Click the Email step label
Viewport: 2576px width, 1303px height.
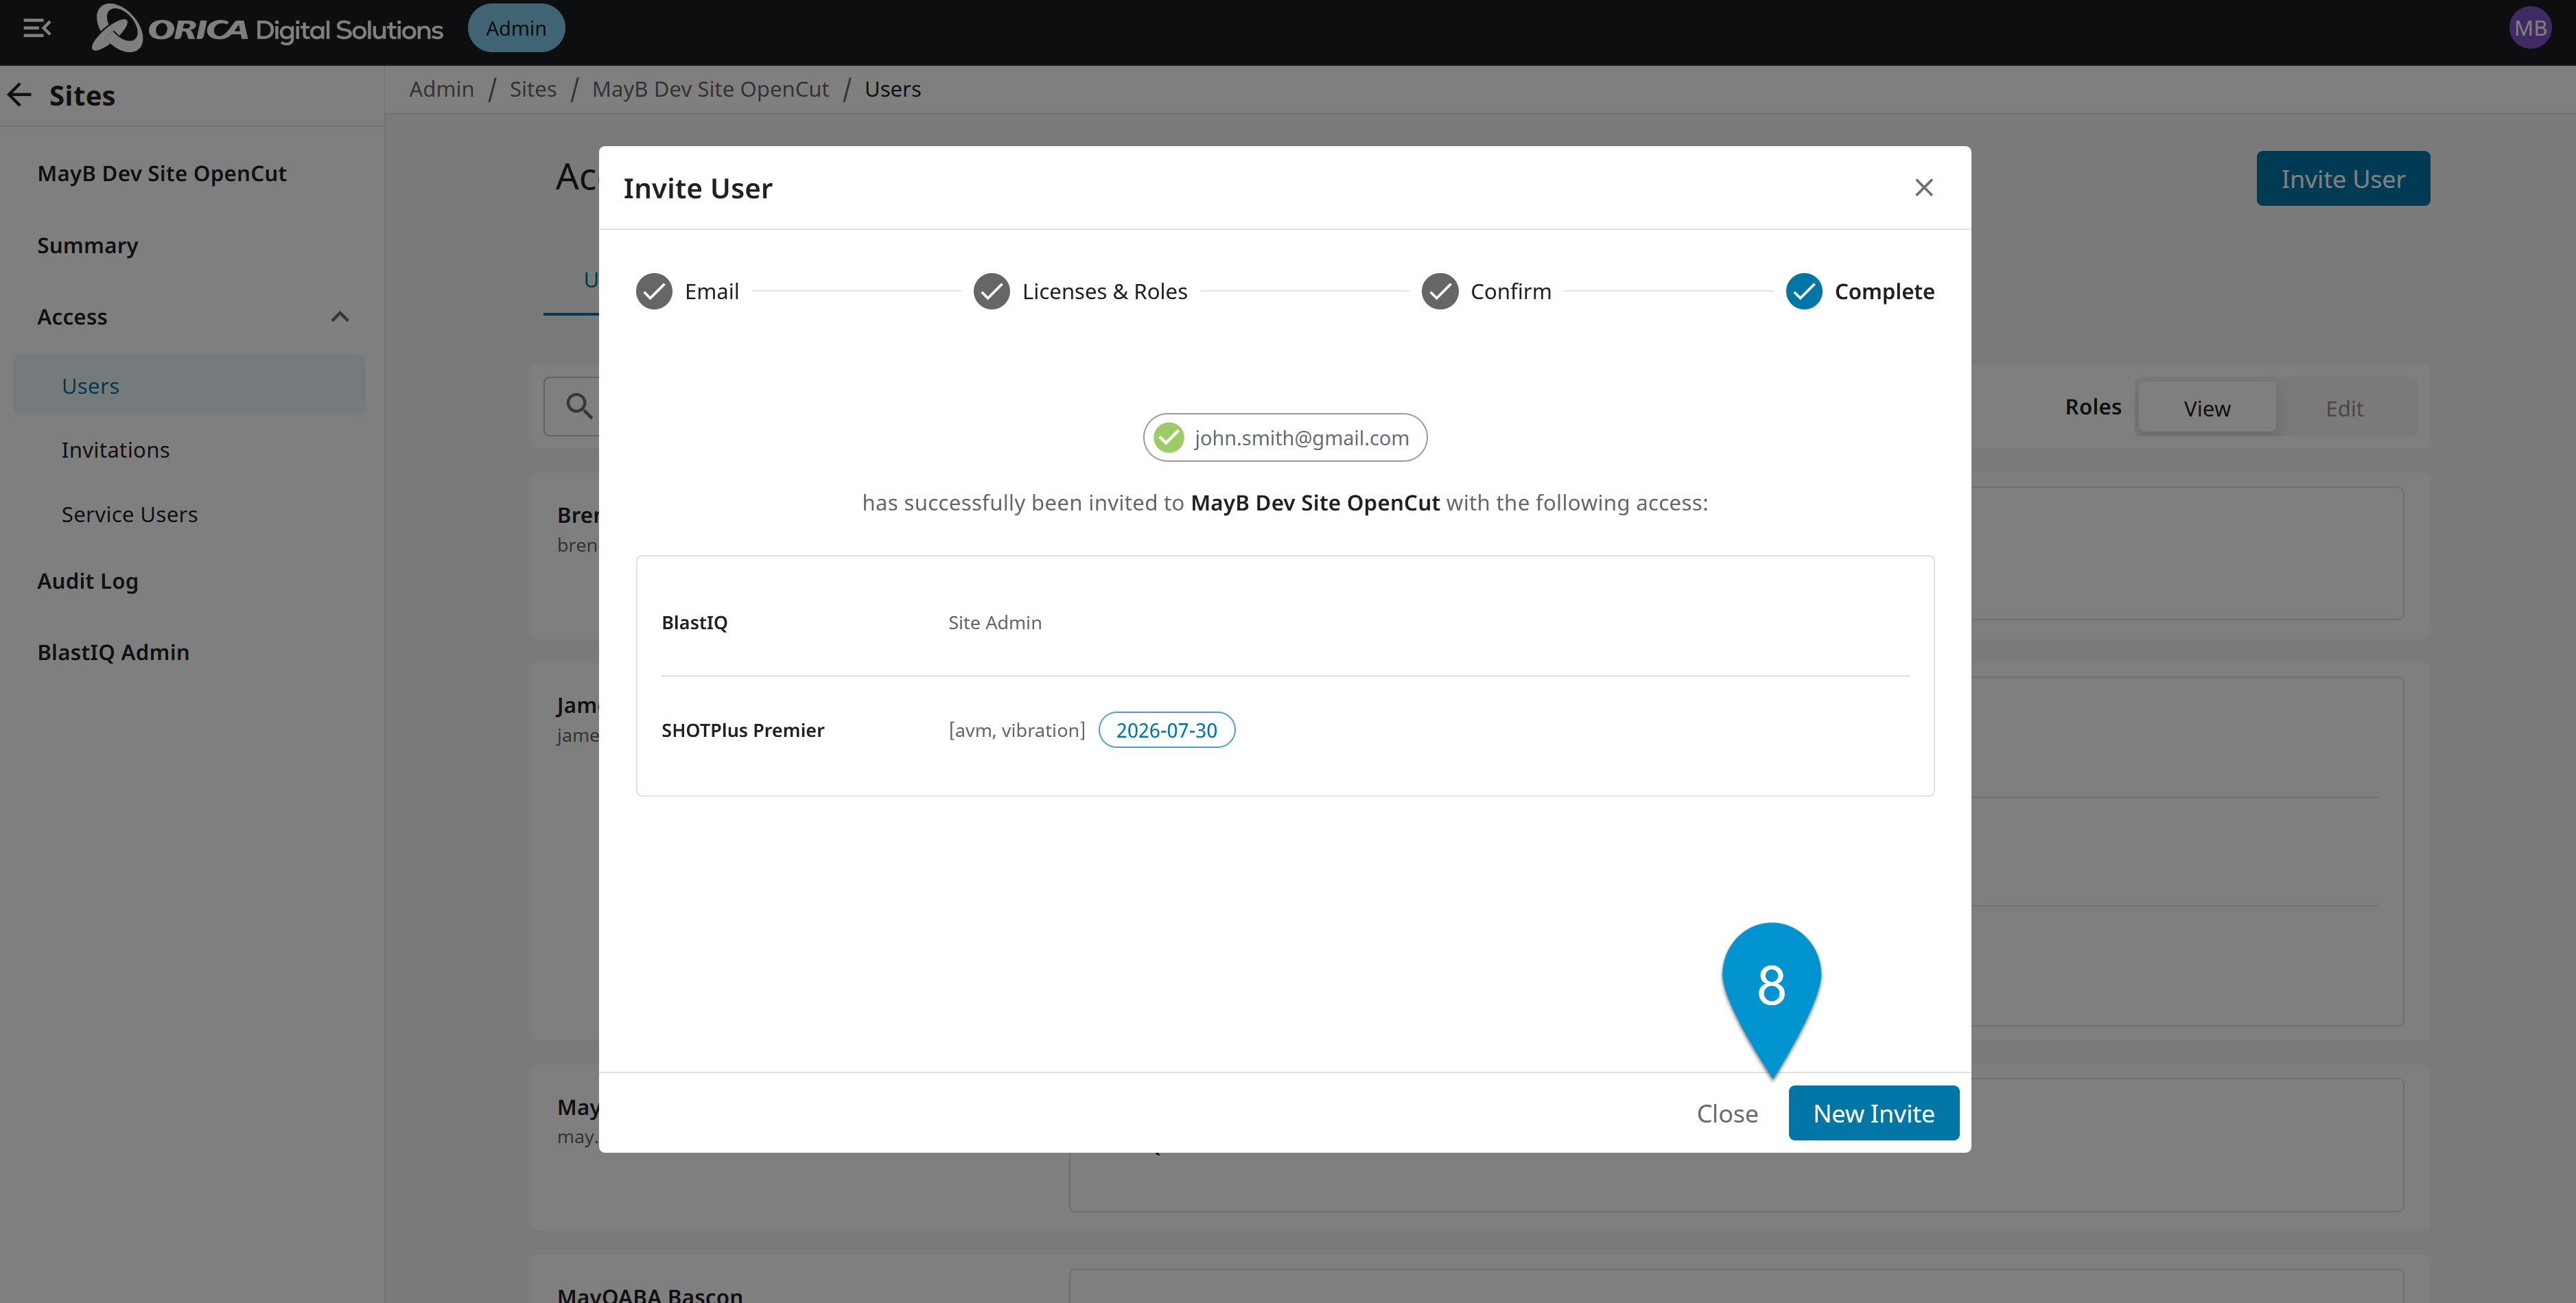coord(711,291)
